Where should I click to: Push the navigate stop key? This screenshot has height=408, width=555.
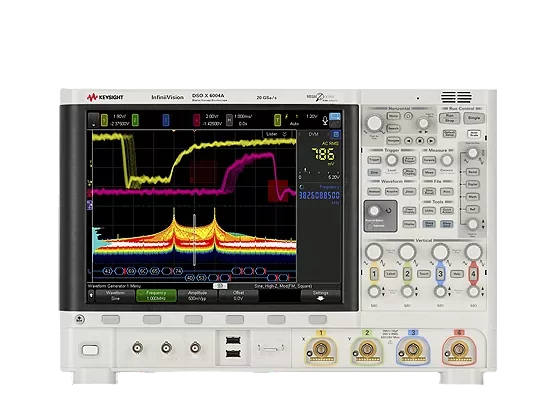click(x=420, y=140)
